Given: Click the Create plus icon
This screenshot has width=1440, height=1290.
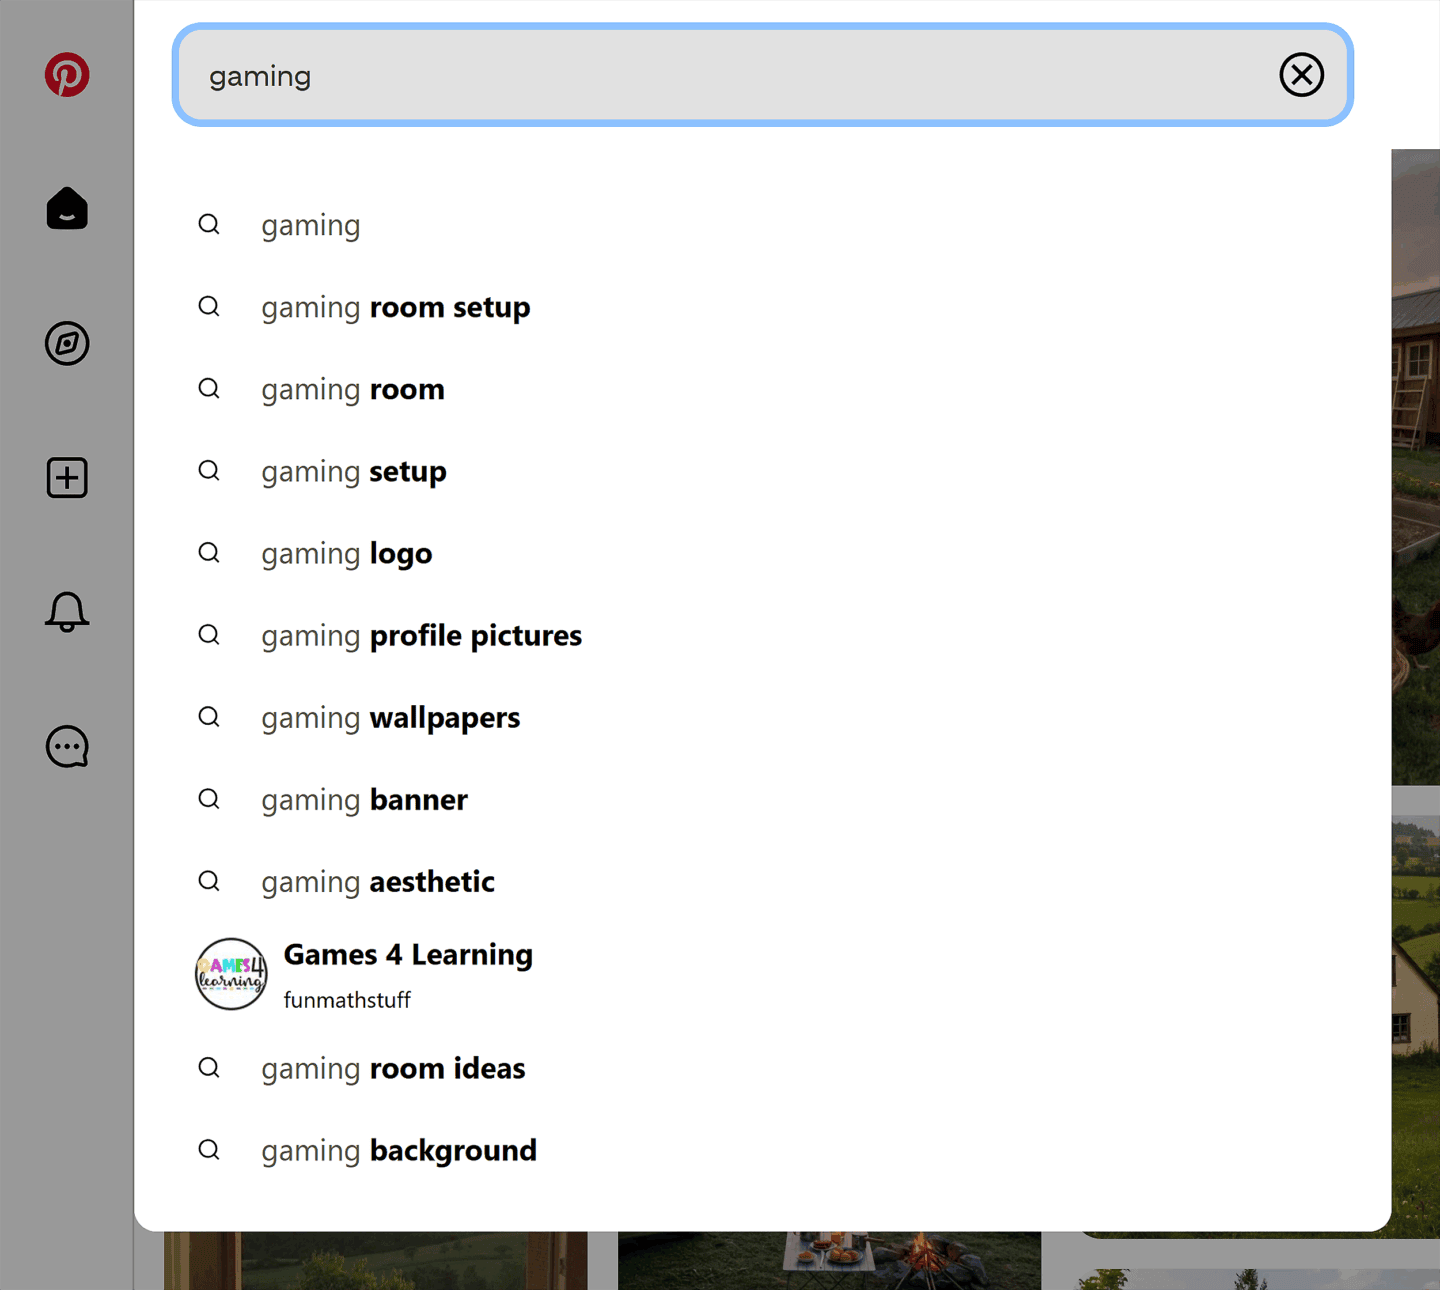Looking at the screenshot, I should click(x=66, y=477).
